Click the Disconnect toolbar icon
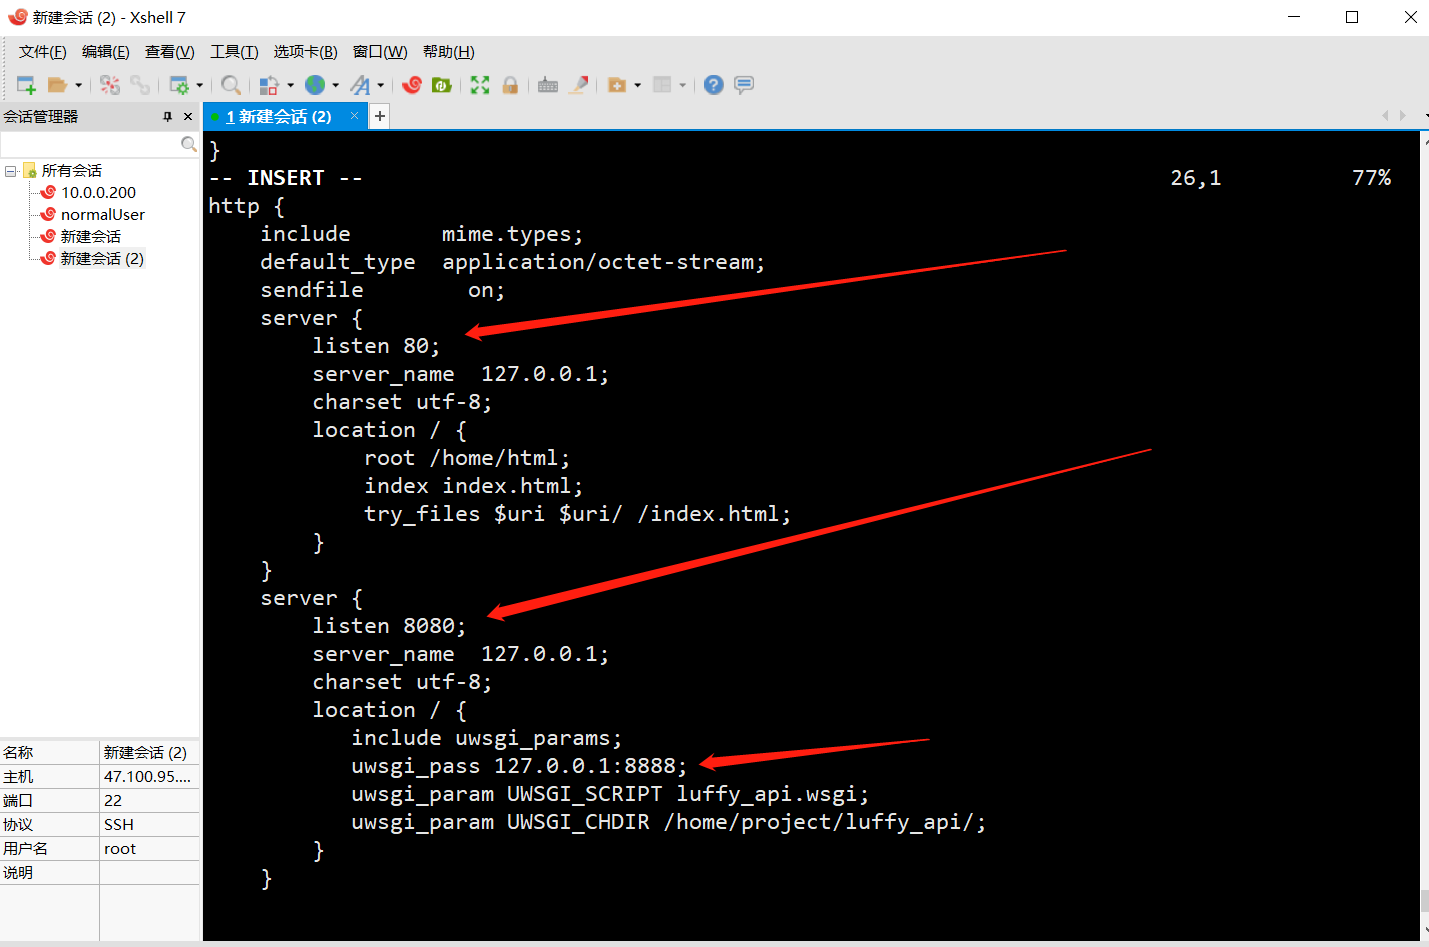 click(x=110, y=85)
